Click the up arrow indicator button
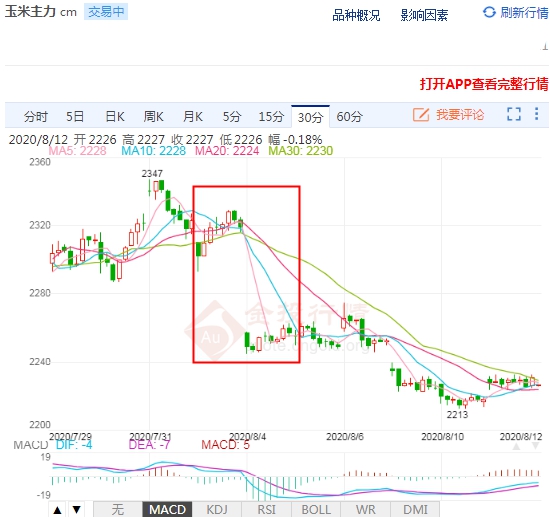550x517 pixels. click(58, 510)
